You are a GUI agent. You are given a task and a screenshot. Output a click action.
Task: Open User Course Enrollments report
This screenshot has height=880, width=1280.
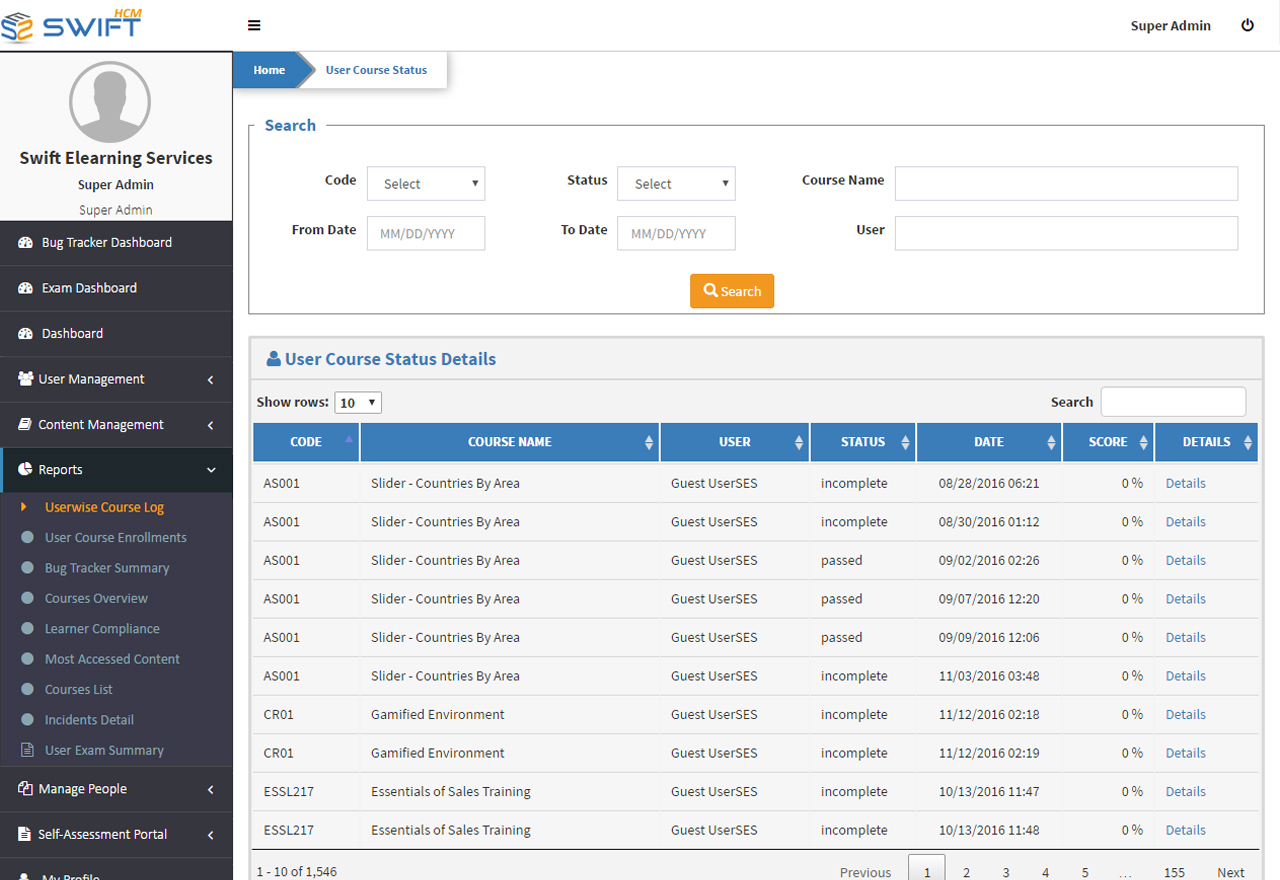[x=115, y=538]
